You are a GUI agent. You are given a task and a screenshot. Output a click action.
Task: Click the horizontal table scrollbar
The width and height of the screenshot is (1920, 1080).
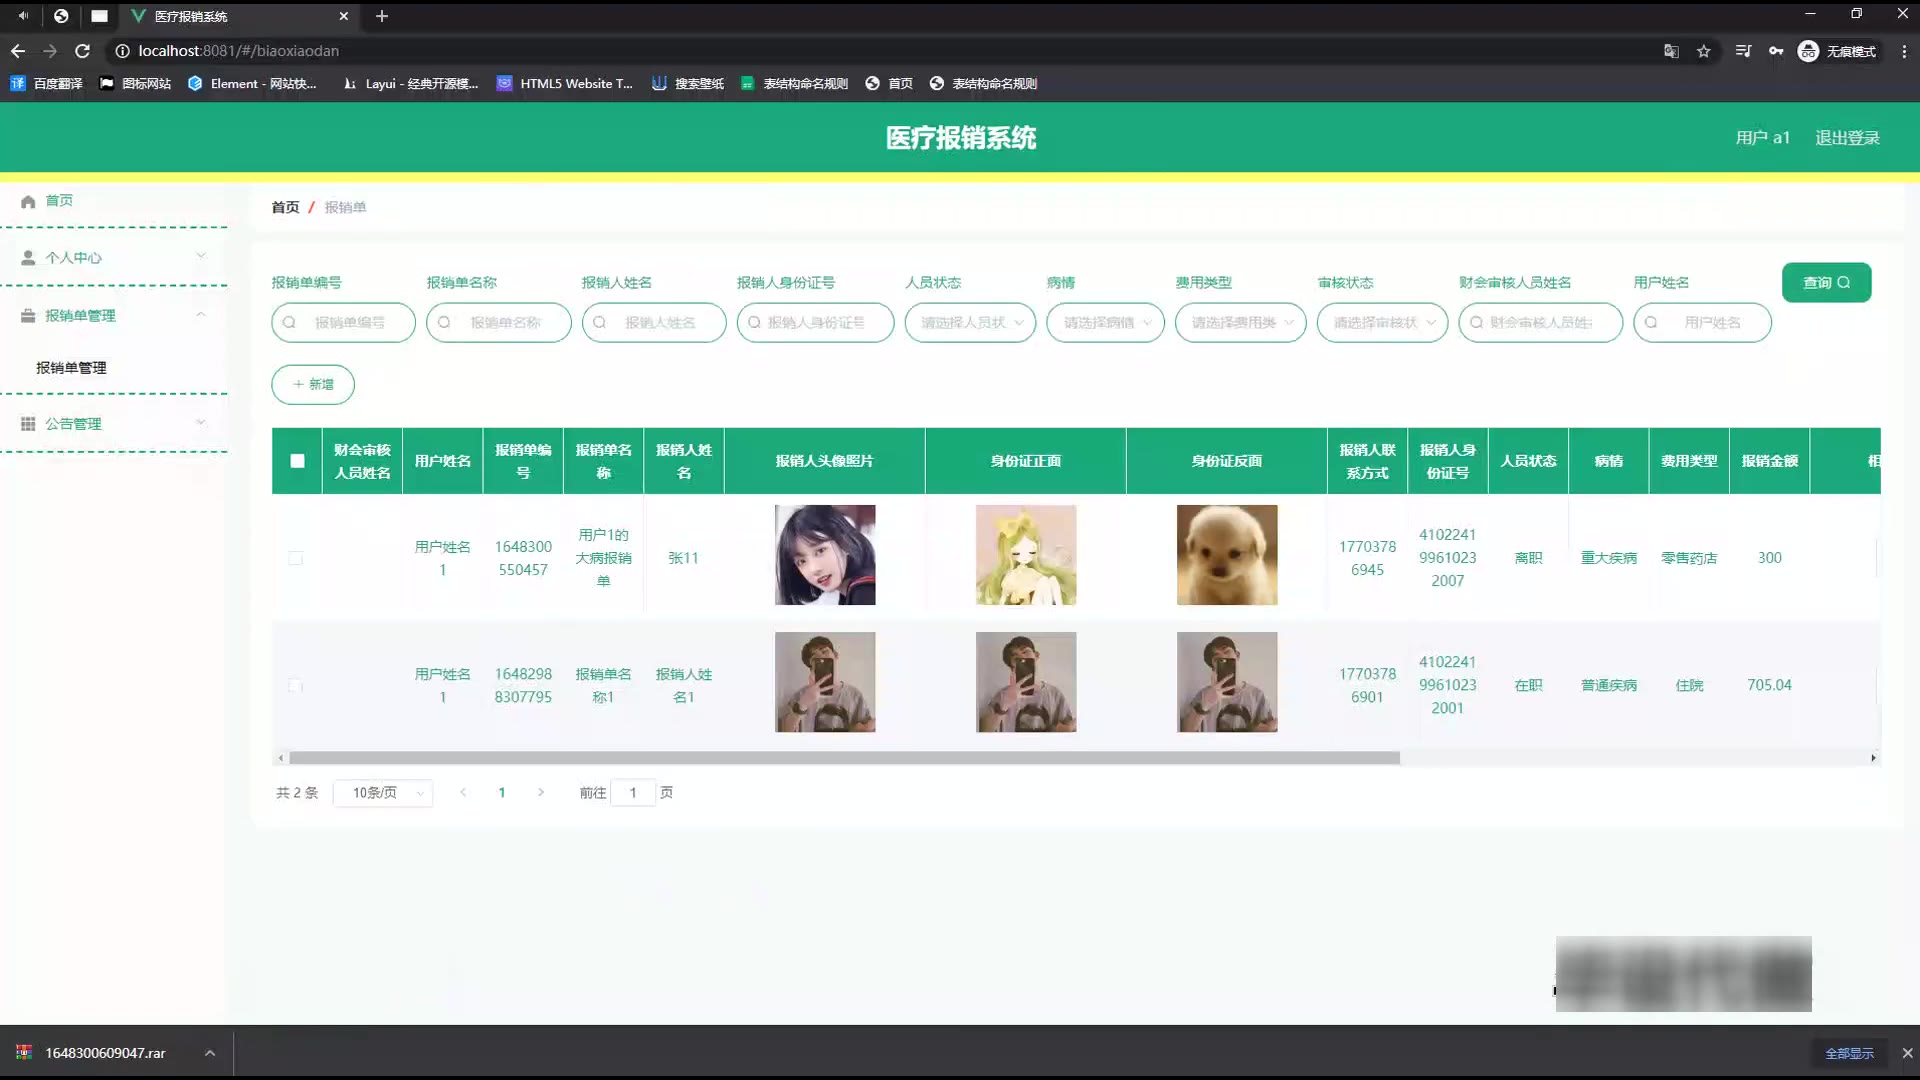click(x=844, y=758)
